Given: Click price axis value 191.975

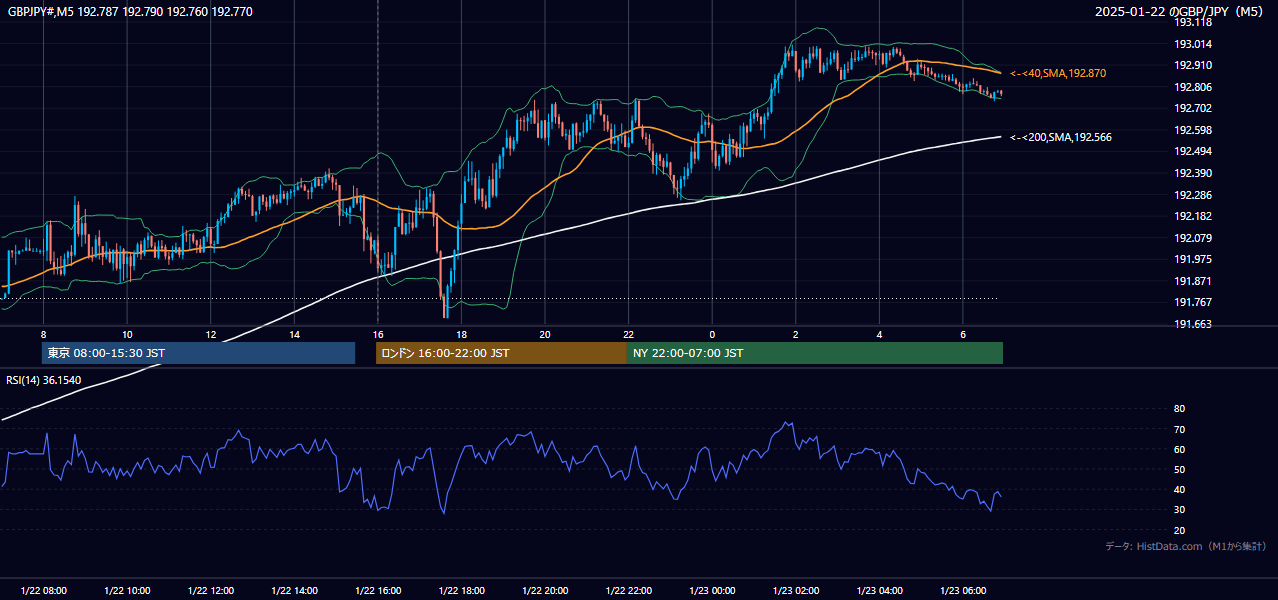Looking at the screenshot, I should [1193, 259].
